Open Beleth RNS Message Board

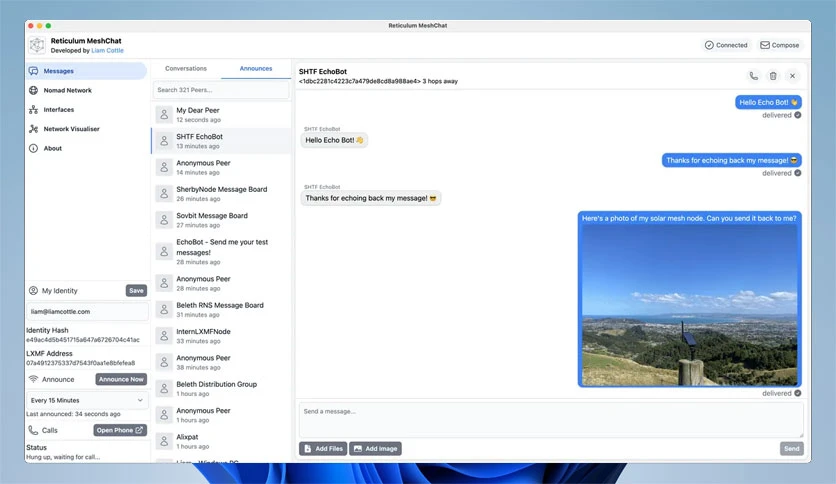click(221, 310)
